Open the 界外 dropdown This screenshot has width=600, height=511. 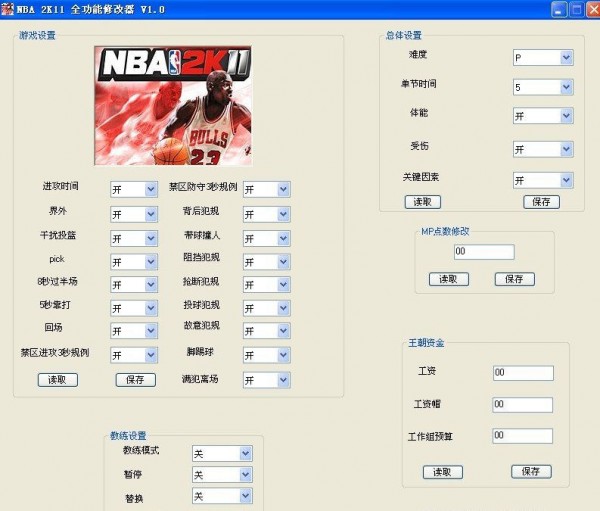[x=134, y=214]
